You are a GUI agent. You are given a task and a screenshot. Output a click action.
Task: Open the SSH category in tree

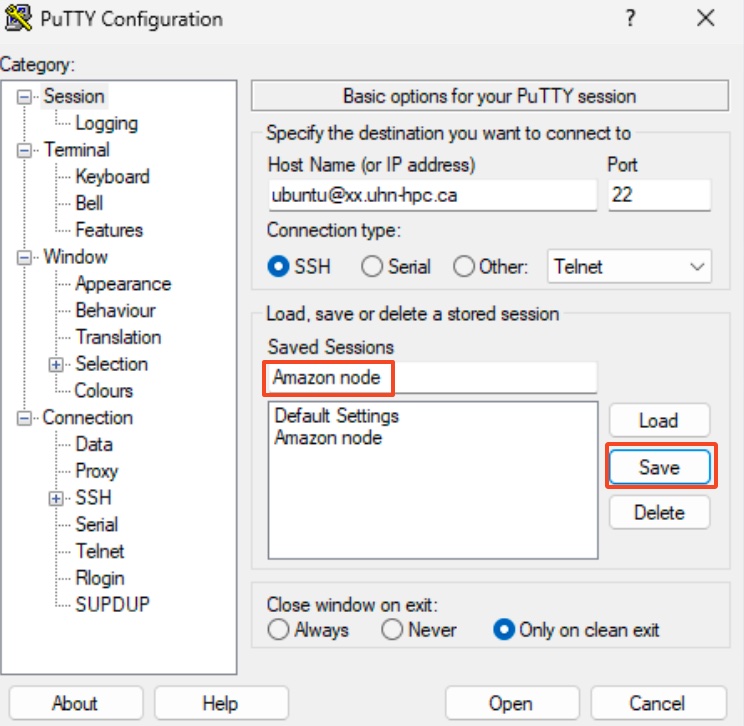[x=93, y=498]
